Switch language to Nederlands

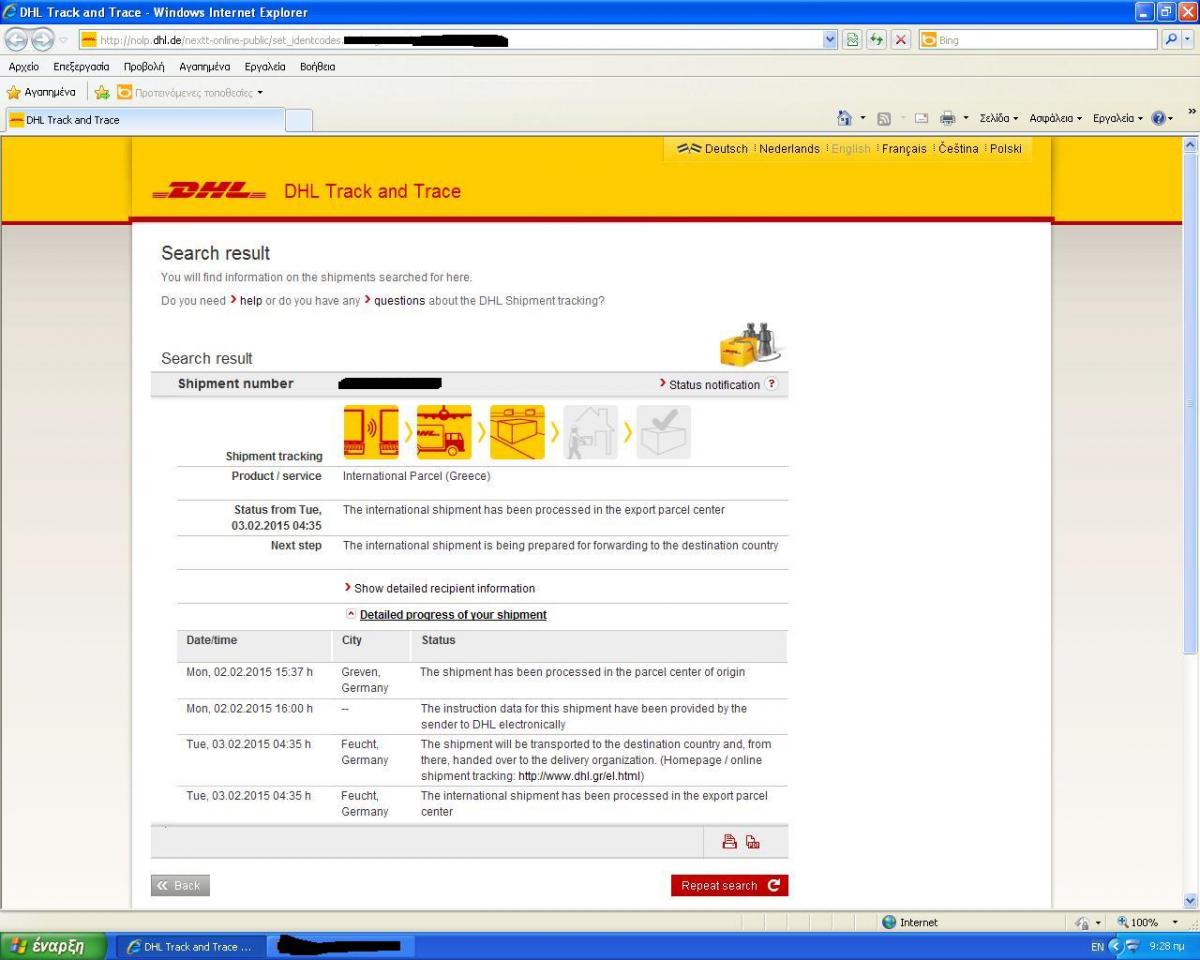click(x=789, y=149)
